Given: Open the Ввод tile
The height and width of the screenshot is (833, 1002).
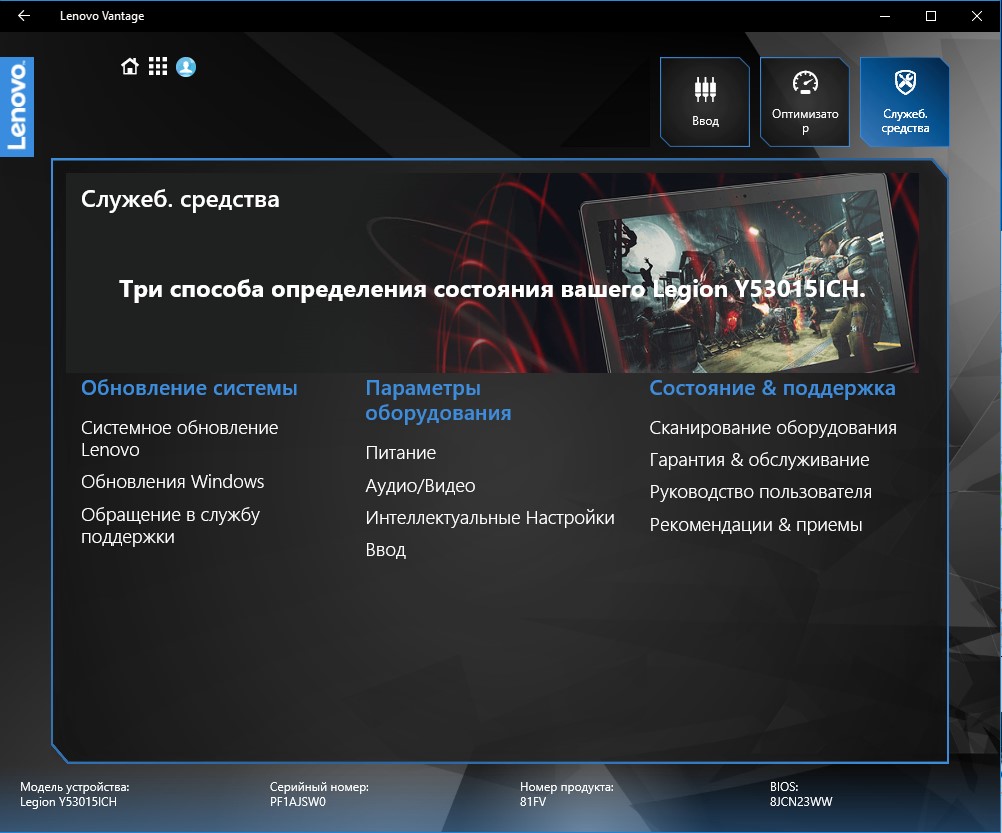Looking at the screenshot, I should 705,102.
